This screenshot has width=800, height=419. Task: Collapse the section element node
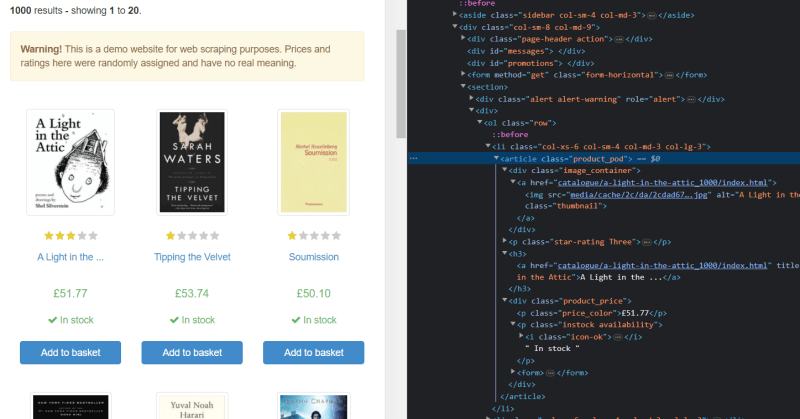point(463,87)
